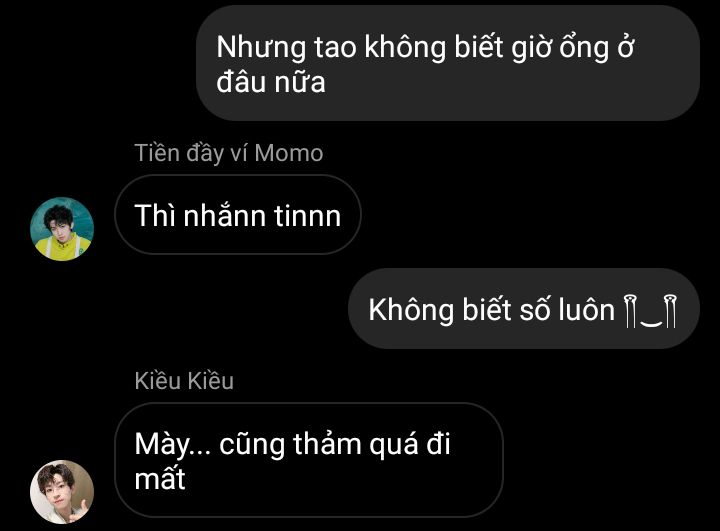
Task: Tap the word "Mày..." in Kiều Kiều's message
Action: tap(173, 445)
